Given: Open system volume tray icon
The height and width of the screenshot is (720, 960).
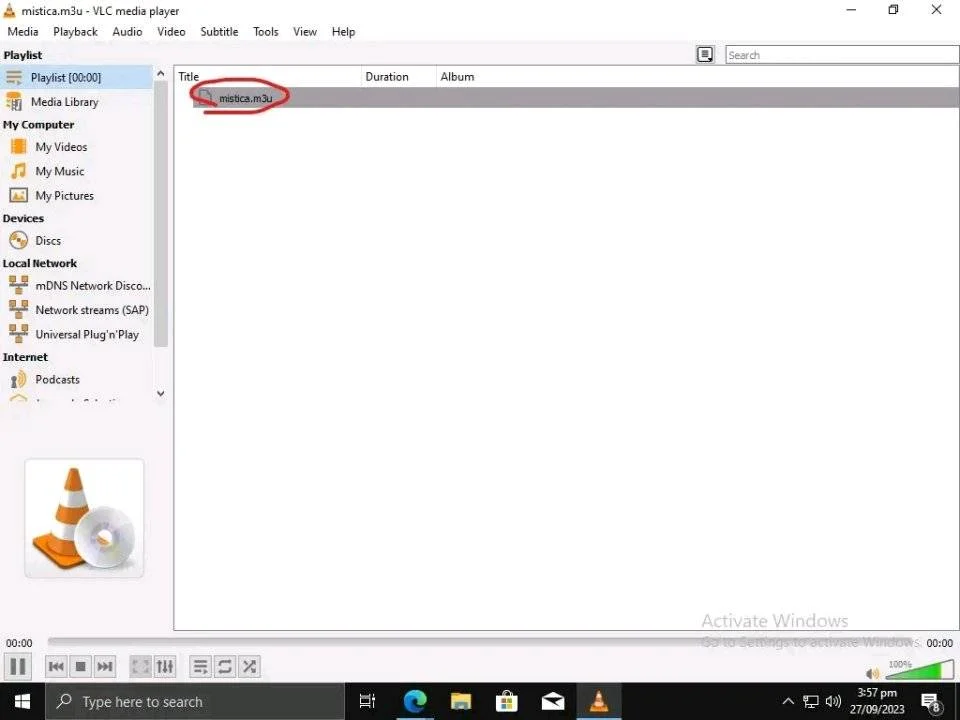Looking at the screenshot, I should (833, 702).
